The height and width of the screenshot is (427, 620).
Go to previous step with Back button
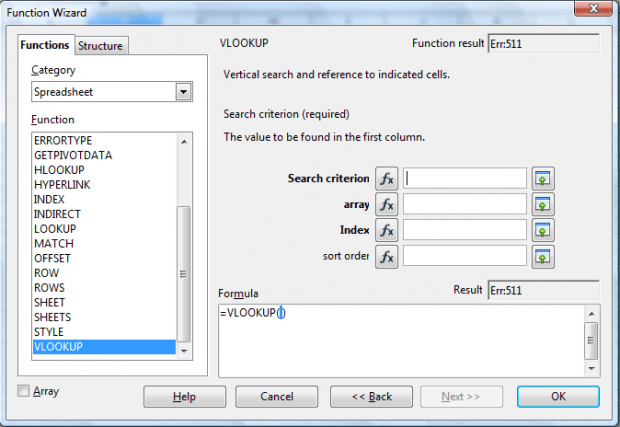point(371,397)
